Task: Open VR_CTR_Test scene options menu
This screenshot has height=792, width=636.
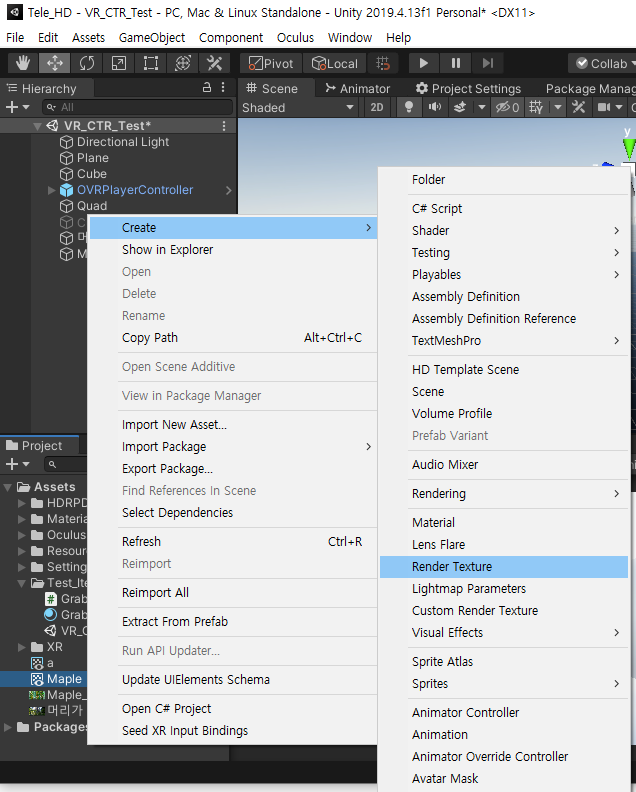Action: point(224,126)
